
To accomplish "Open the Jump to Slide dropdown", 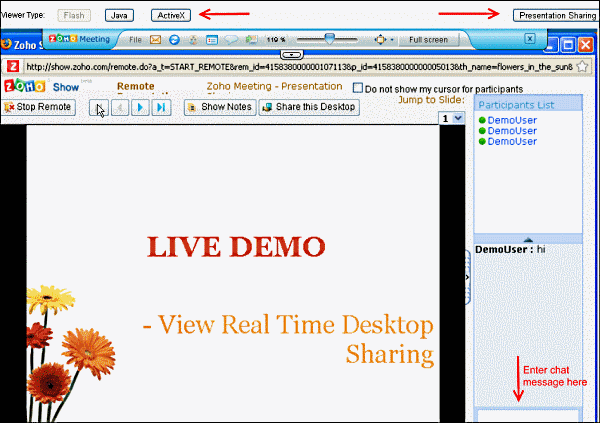I will pyautogui.click(x=458, y=118).
